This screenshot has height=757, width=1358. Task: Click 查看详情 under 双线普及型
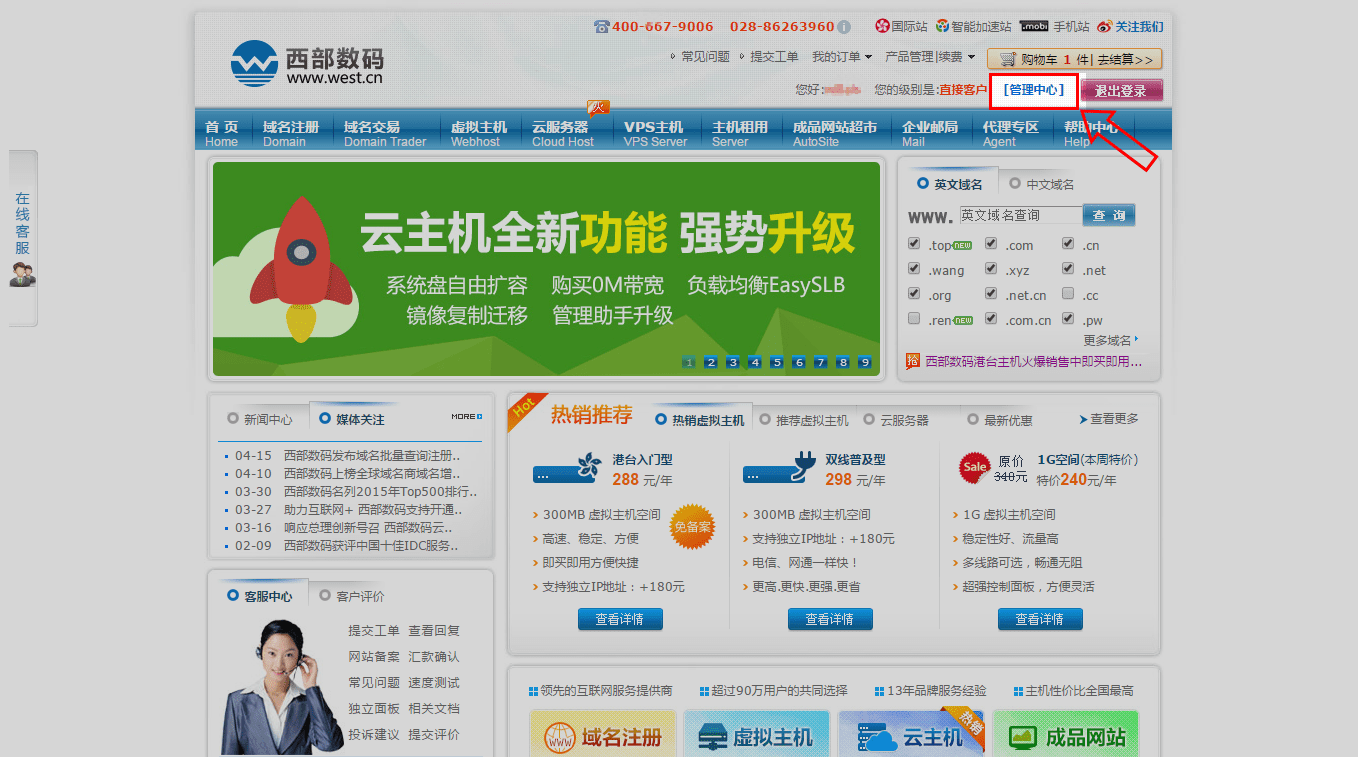point(830,619)
